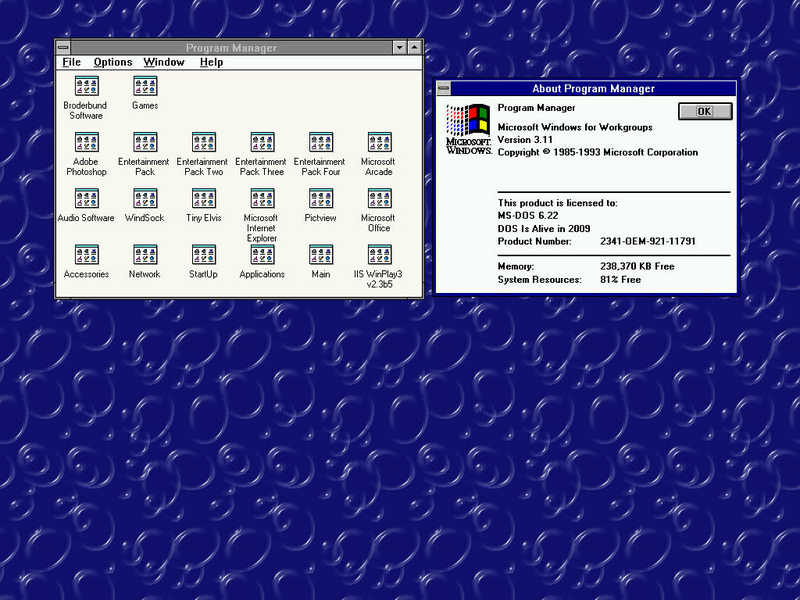Select the Entertainment Pack group icon

coord(145,142)
